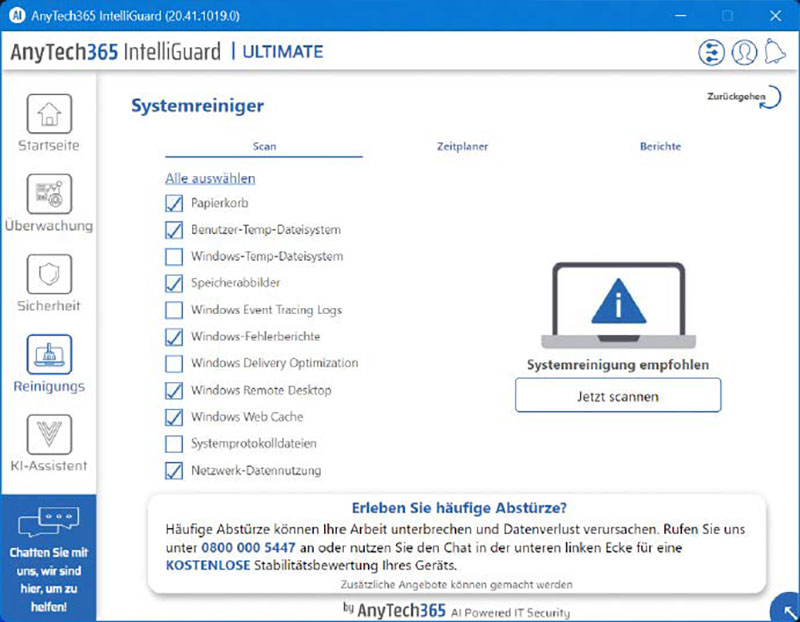The image size is (800, 622).
Task: Select the Reinigungs cleaning icon
Action: pos(49,354)
